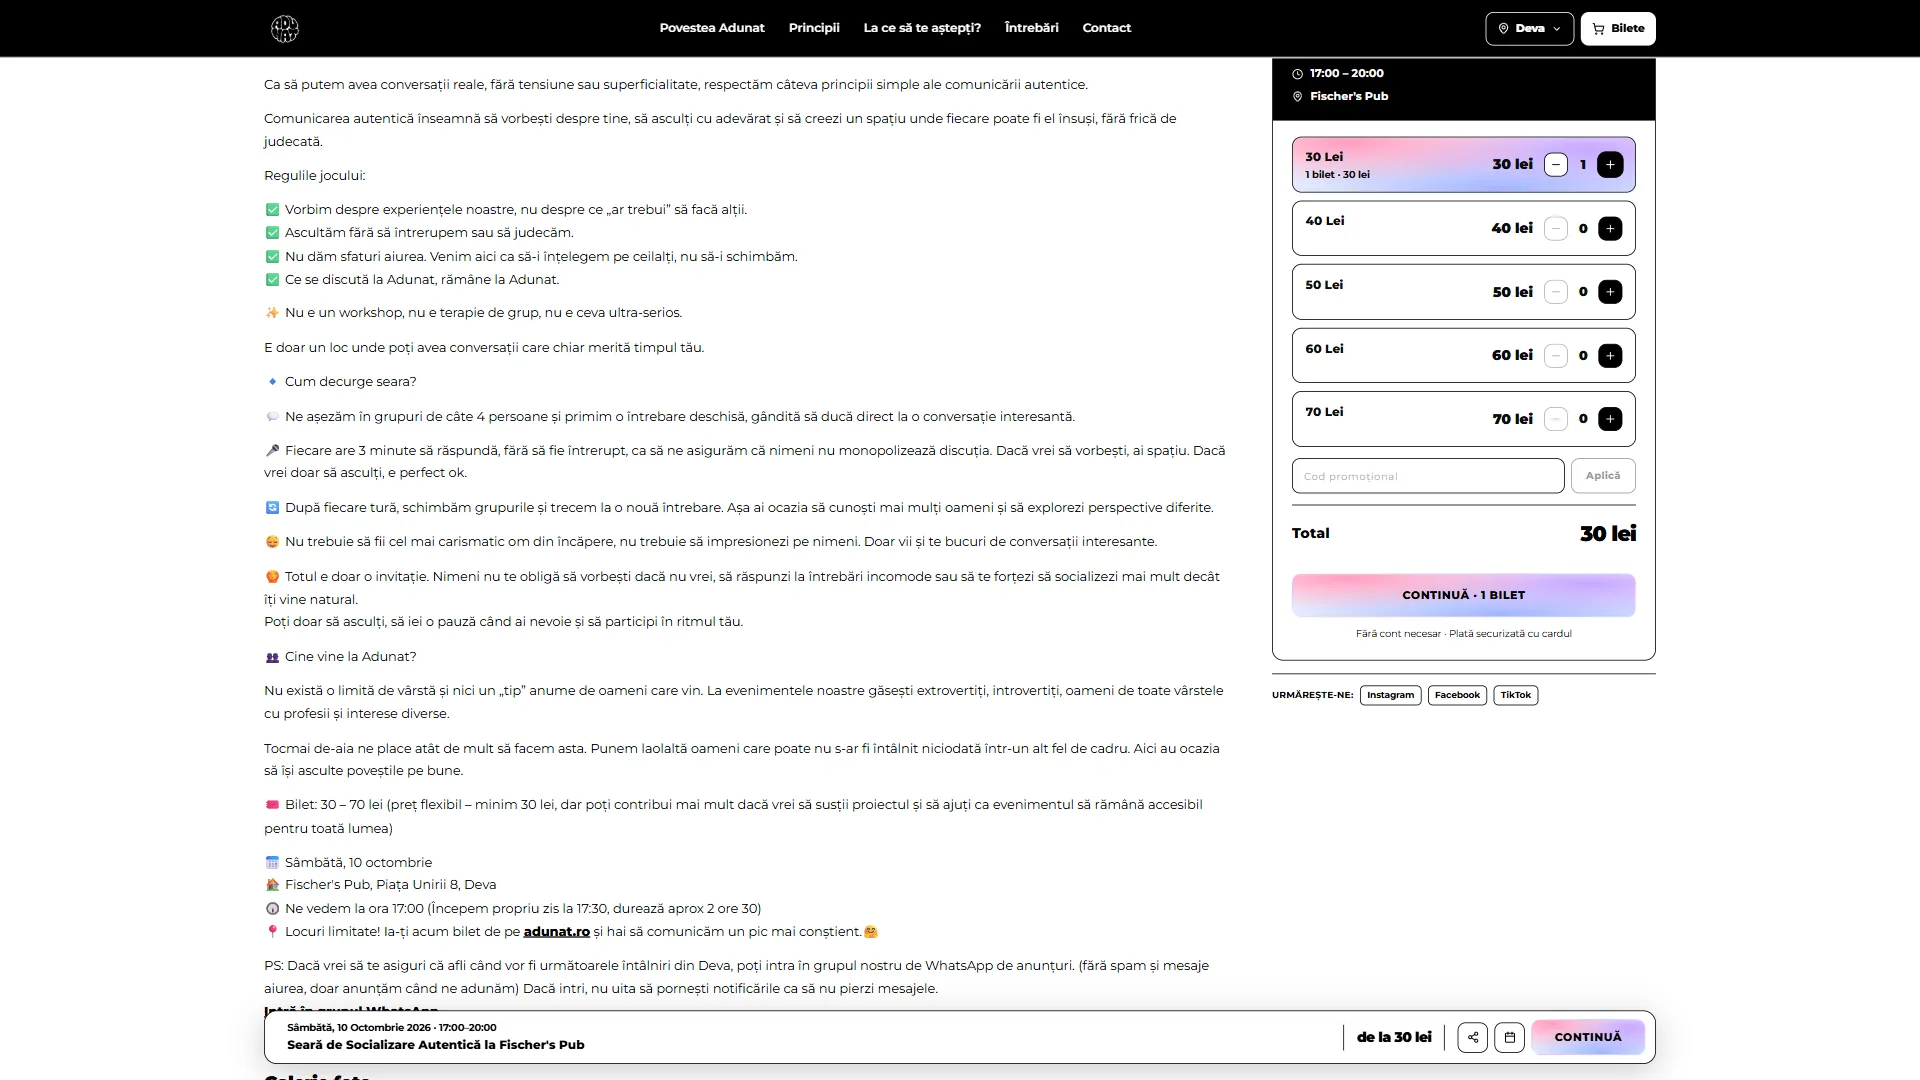The height and width of the screenshot is (1080, 1920).
Task: Open the Contact menu item
Action: (1106, 28)
